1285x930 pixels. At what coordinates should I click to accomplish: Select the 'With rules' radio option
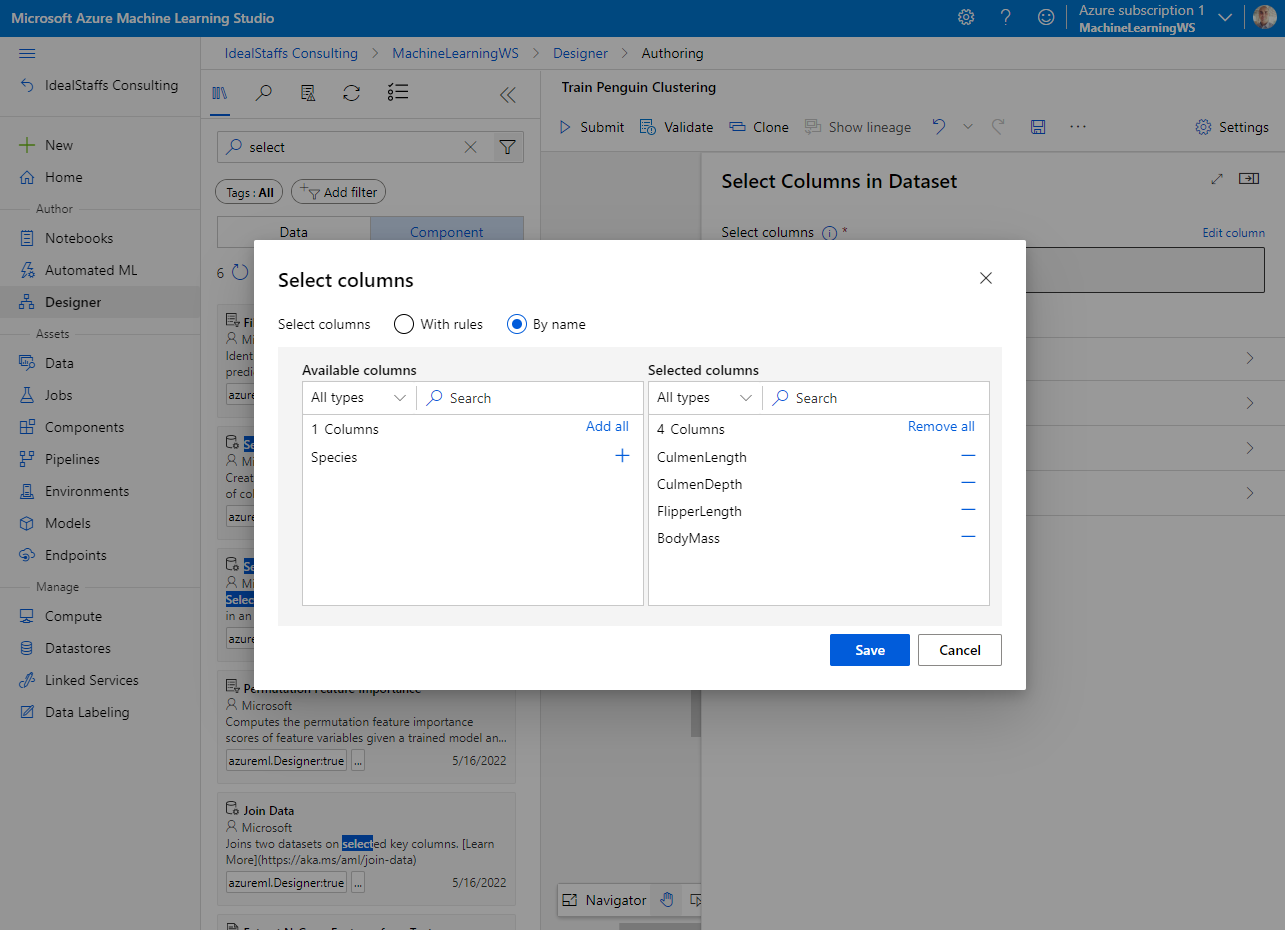pyautogui.click(x=404, y=324)
